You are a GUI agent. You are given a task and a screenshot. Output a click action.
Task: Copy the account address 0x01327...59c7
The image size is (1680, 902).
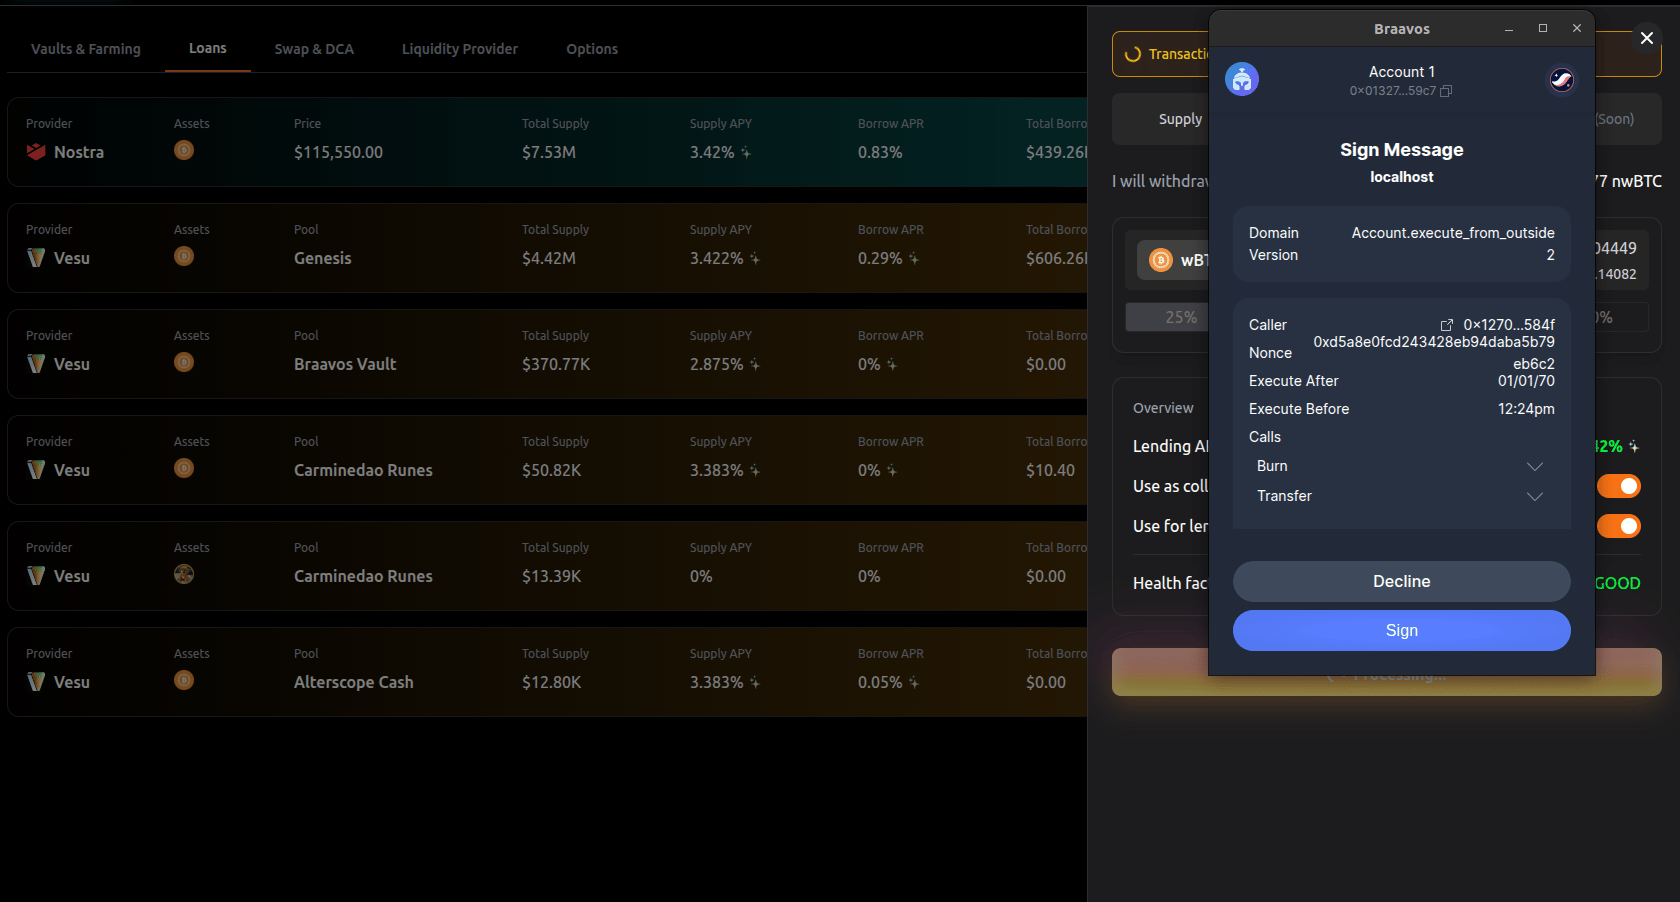[1446, 91]
